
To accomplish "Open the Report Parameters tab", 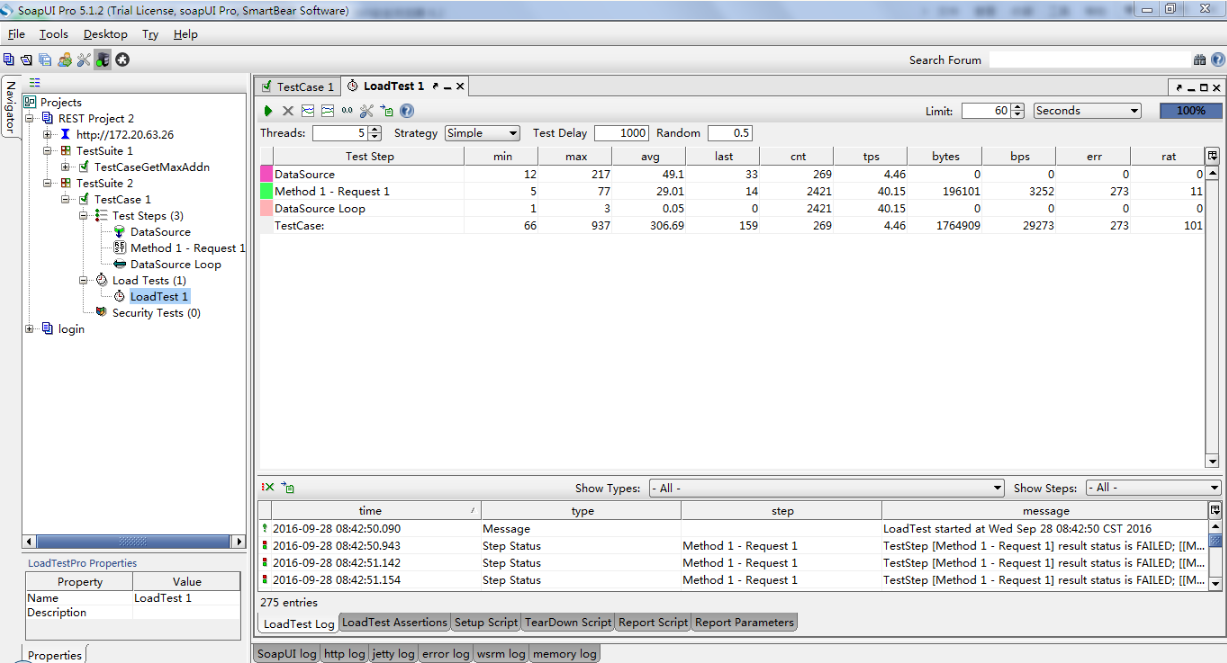I will (x=744, y=622).
